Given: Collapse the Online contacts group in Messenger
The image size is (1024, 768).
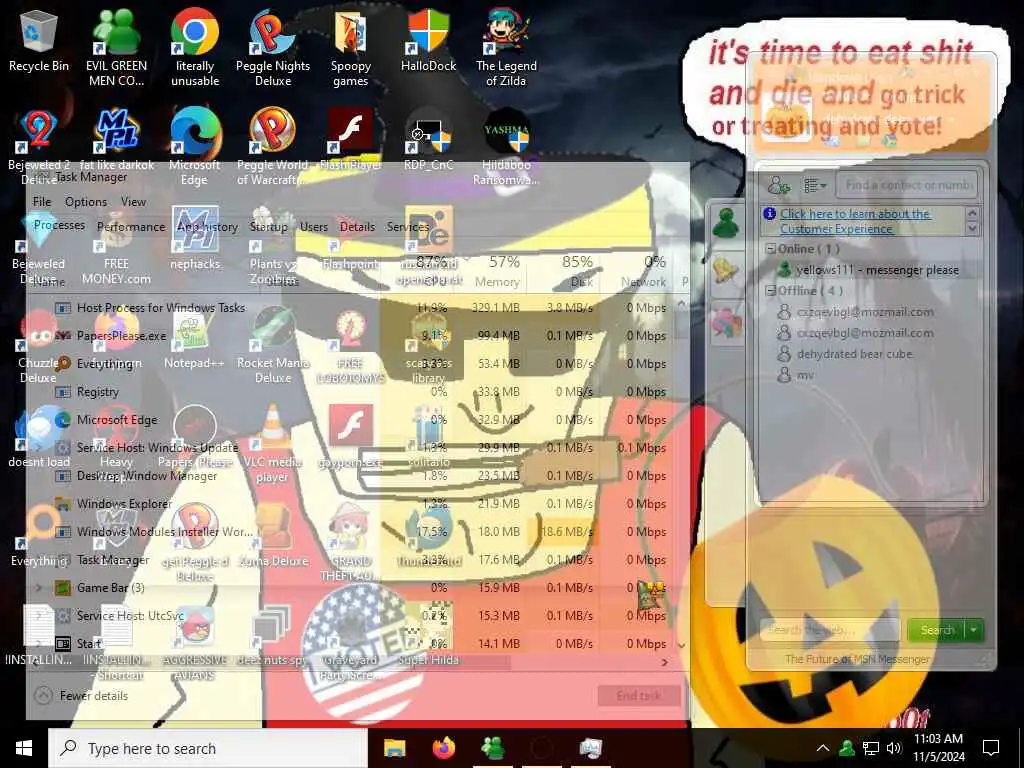Looking at the screenshot, I should click(x=771, y=249).
